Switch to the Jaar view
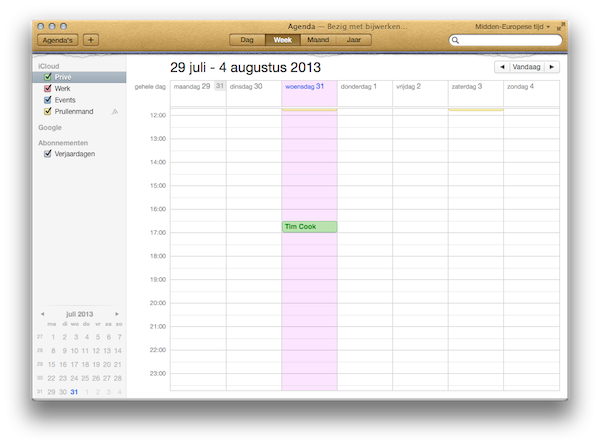 point(354,40)
